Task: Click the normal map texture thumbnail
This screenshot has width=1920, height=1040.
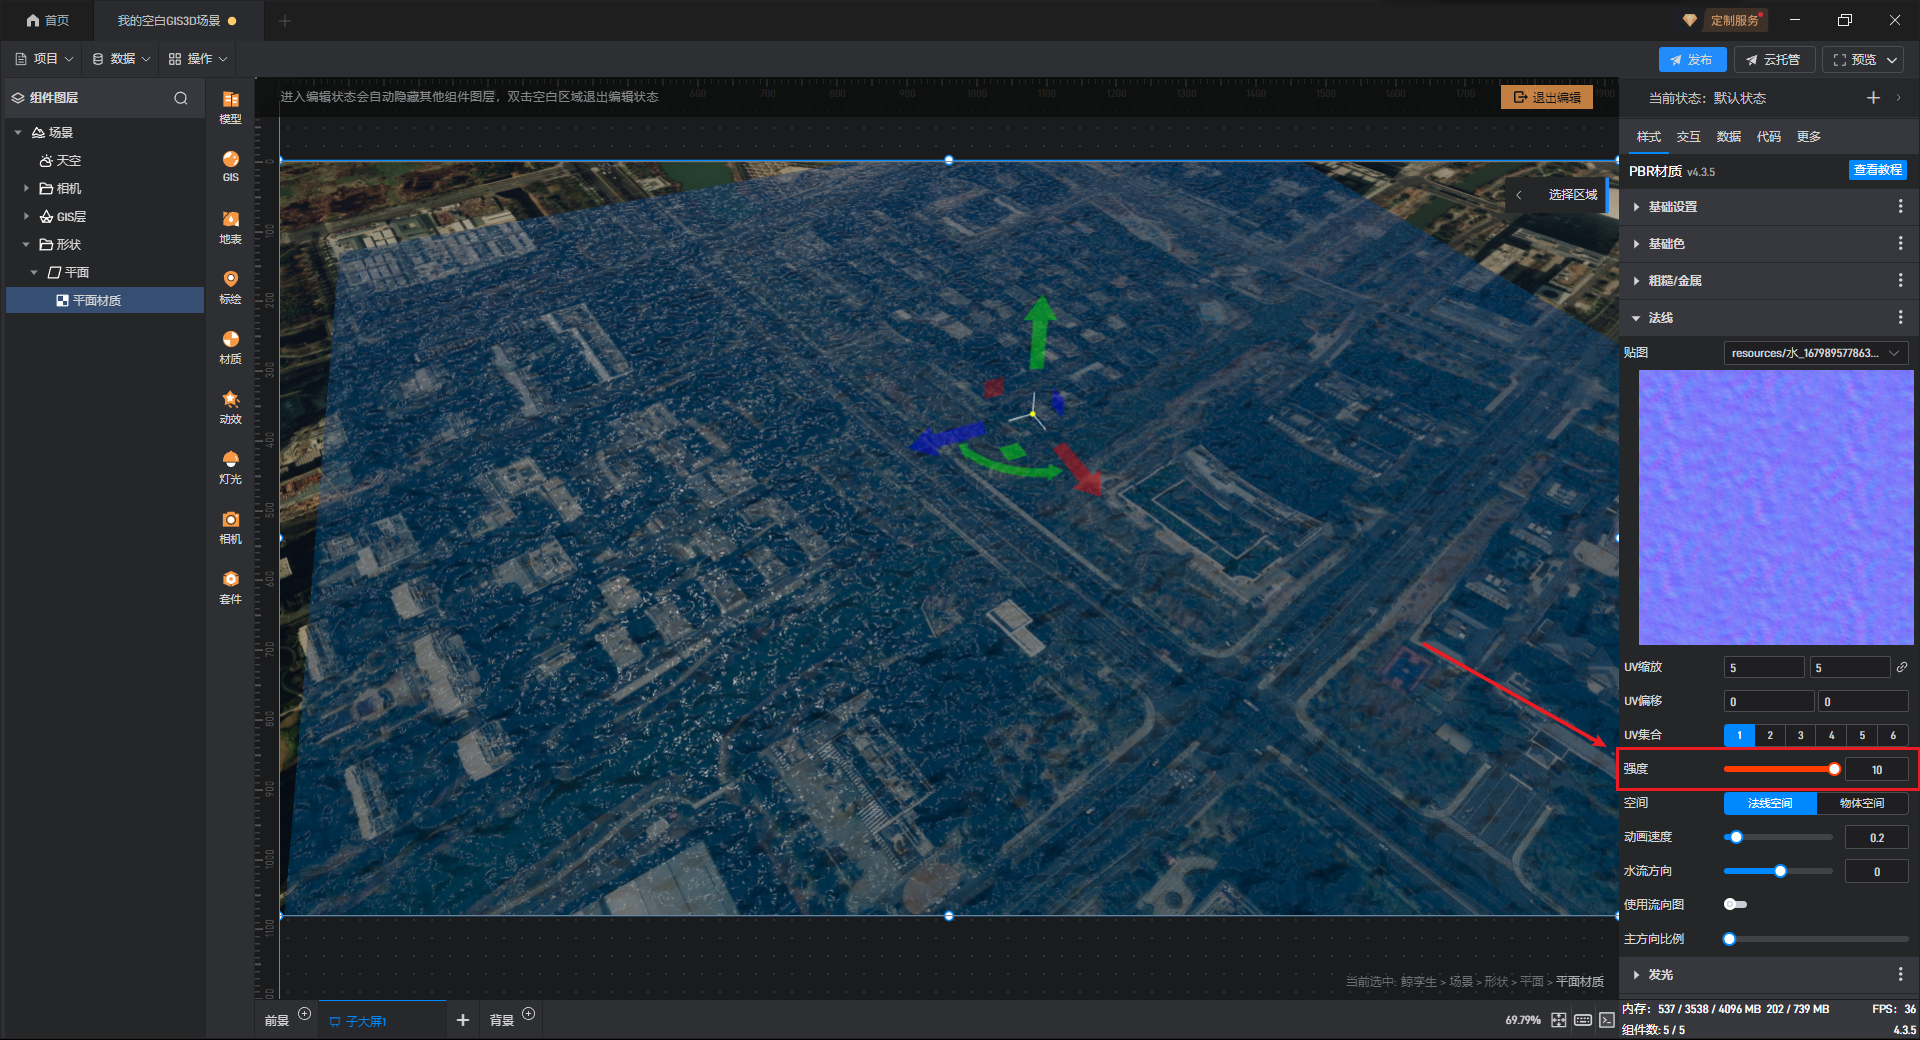Action: point(1775,507)
